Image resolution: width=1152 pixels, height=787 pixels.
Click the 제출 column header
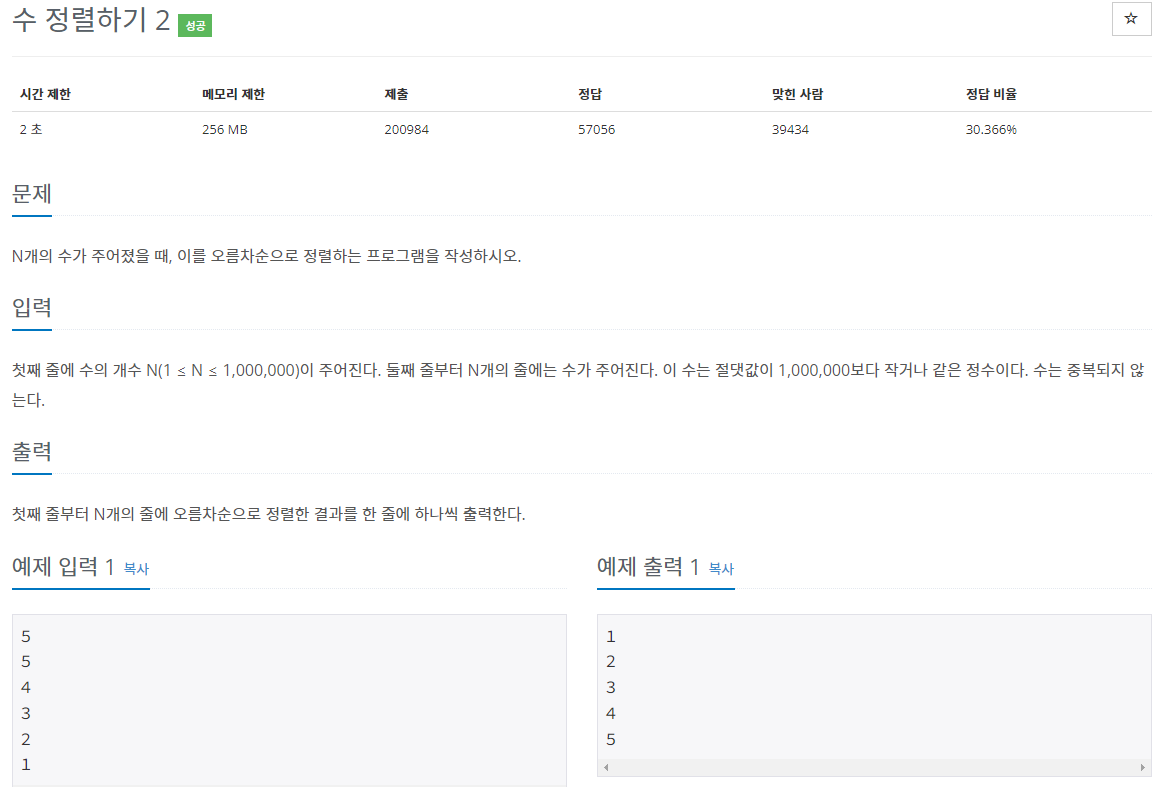click(396, 94)
